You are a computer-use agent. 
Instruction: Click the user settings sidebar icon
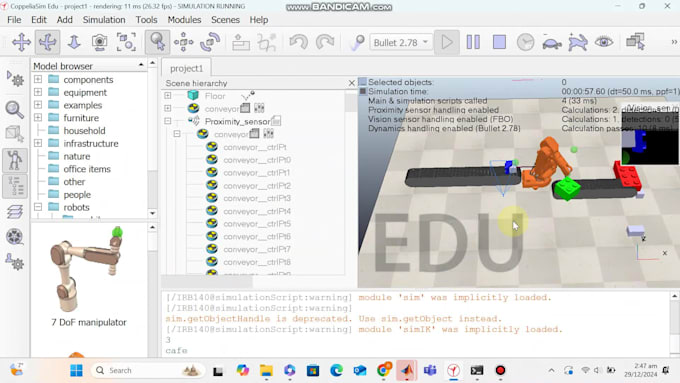point(15,262)
